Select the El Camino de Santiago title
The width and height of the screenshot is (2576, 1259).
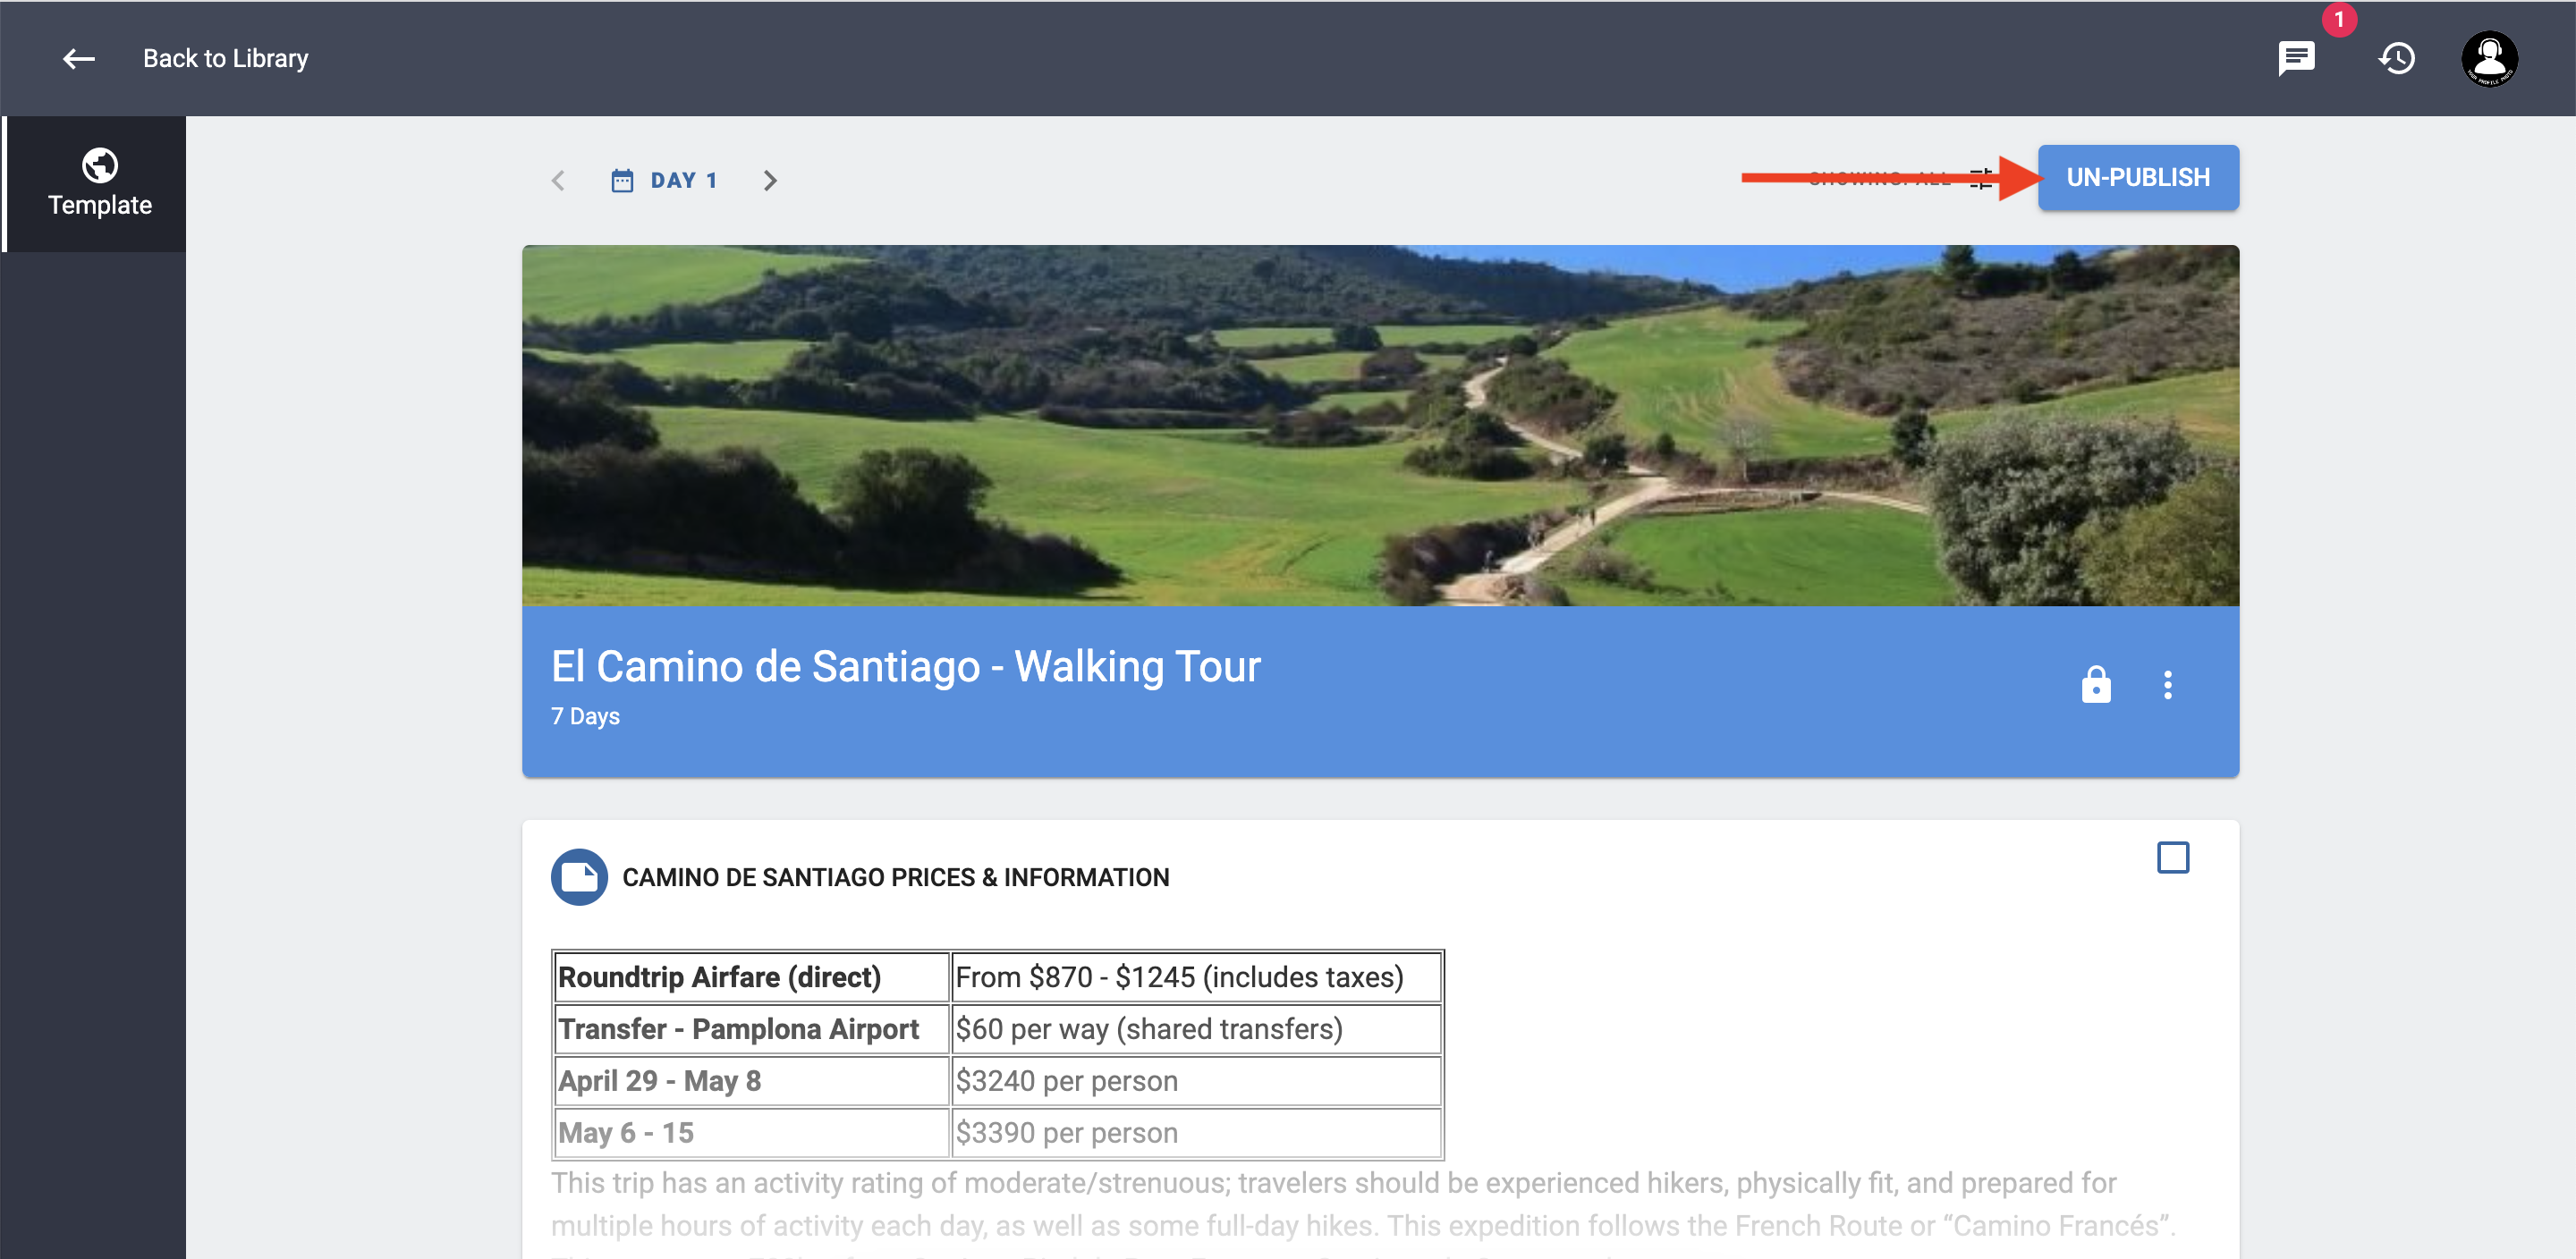click(906, 667)
